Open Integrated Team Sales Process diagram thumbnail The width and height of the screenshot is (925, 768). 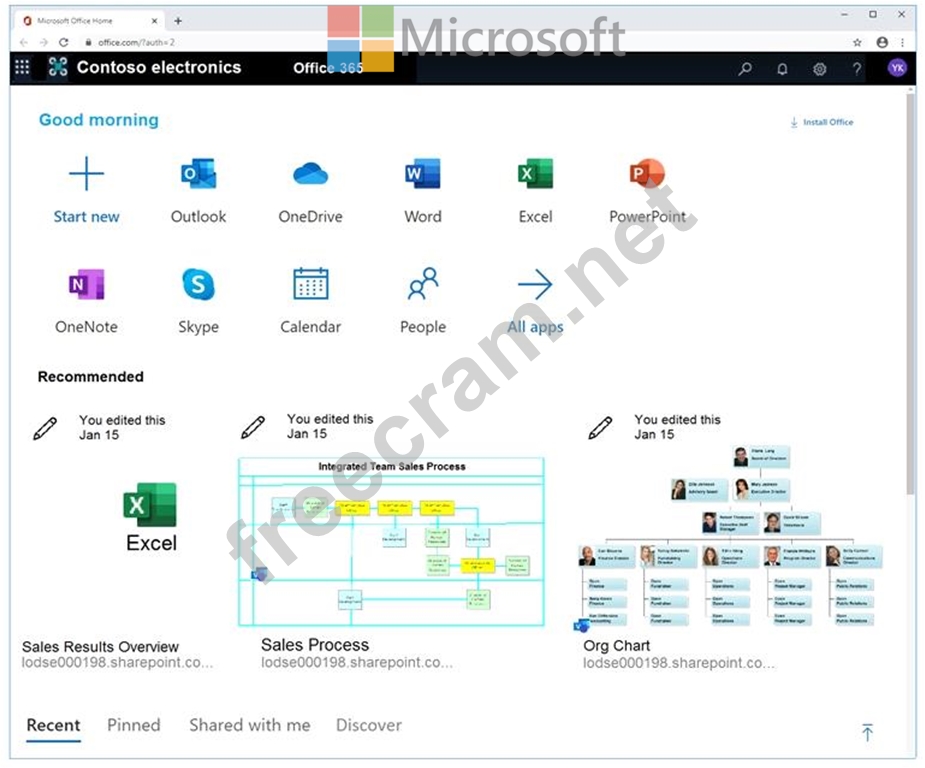click(x=391, y=541)
